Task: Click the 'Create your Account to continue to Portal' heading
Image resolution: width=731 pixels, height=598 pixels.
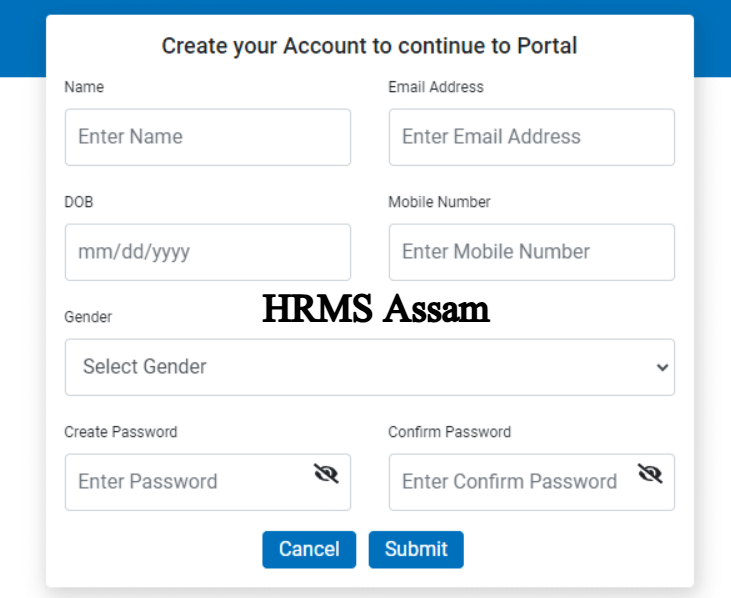Action: 369,46
